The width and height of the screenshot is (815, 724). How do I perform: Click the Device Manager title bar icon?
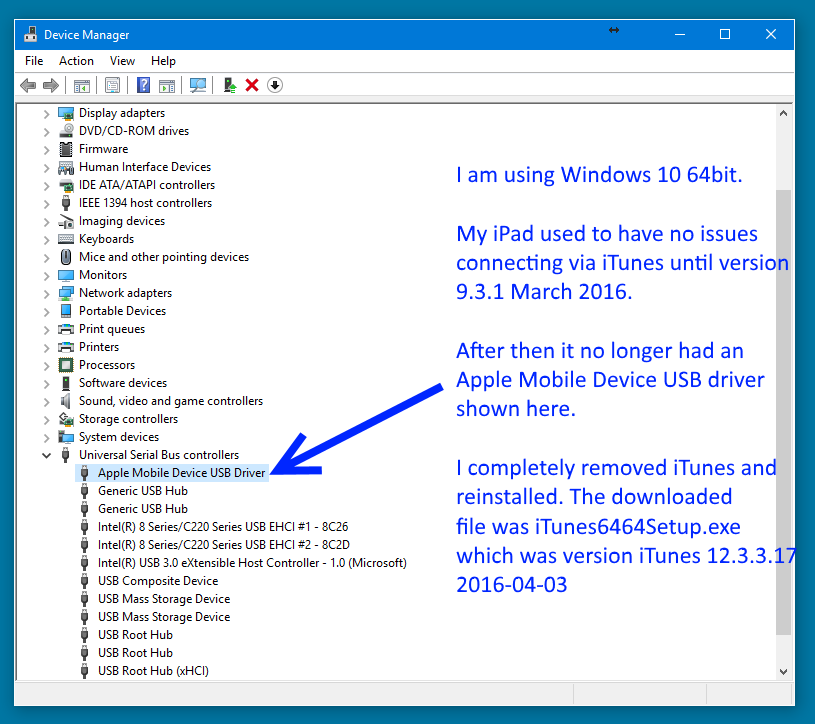31,34
